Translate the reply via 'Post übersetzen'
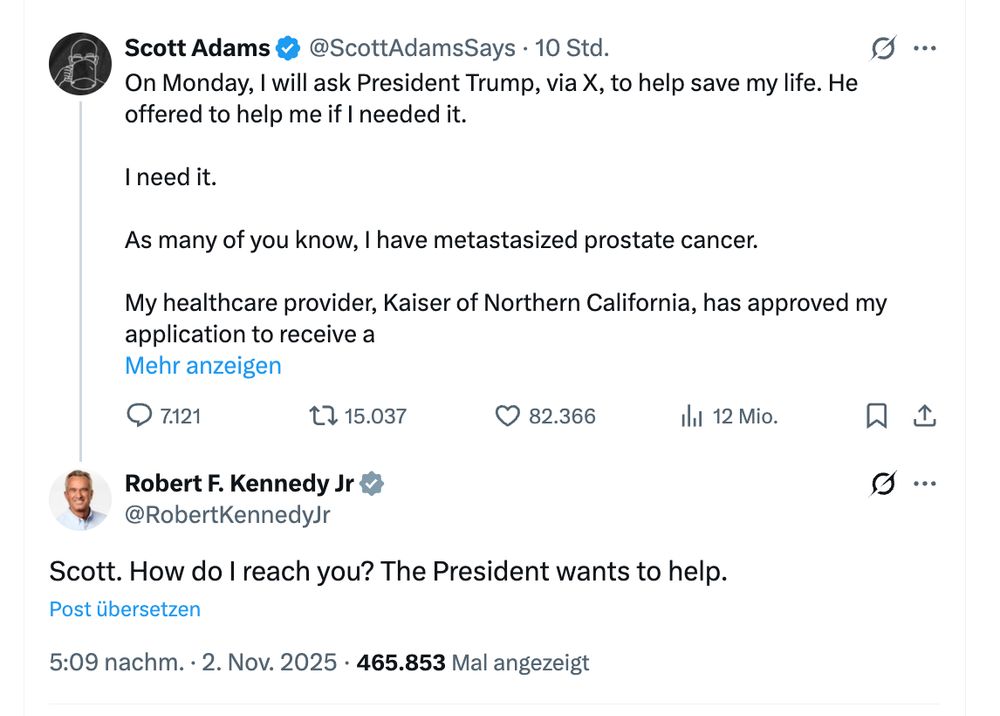 125,609
